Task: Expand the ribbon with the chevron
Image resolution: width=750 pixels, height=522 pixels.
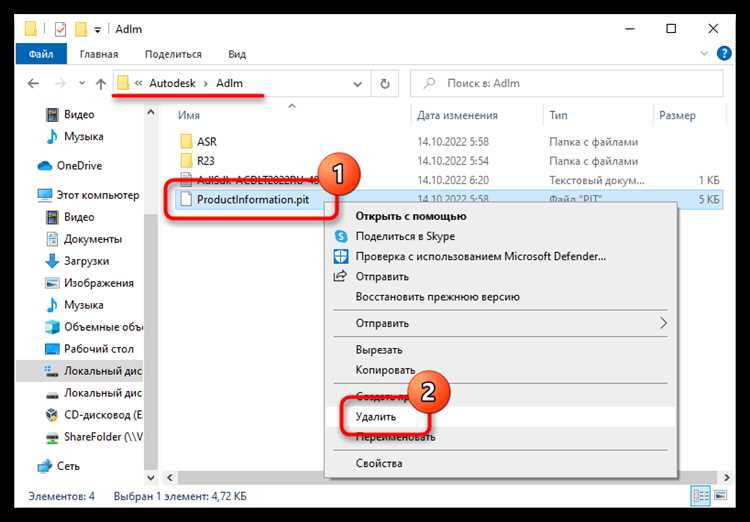Action: [704, 53]
